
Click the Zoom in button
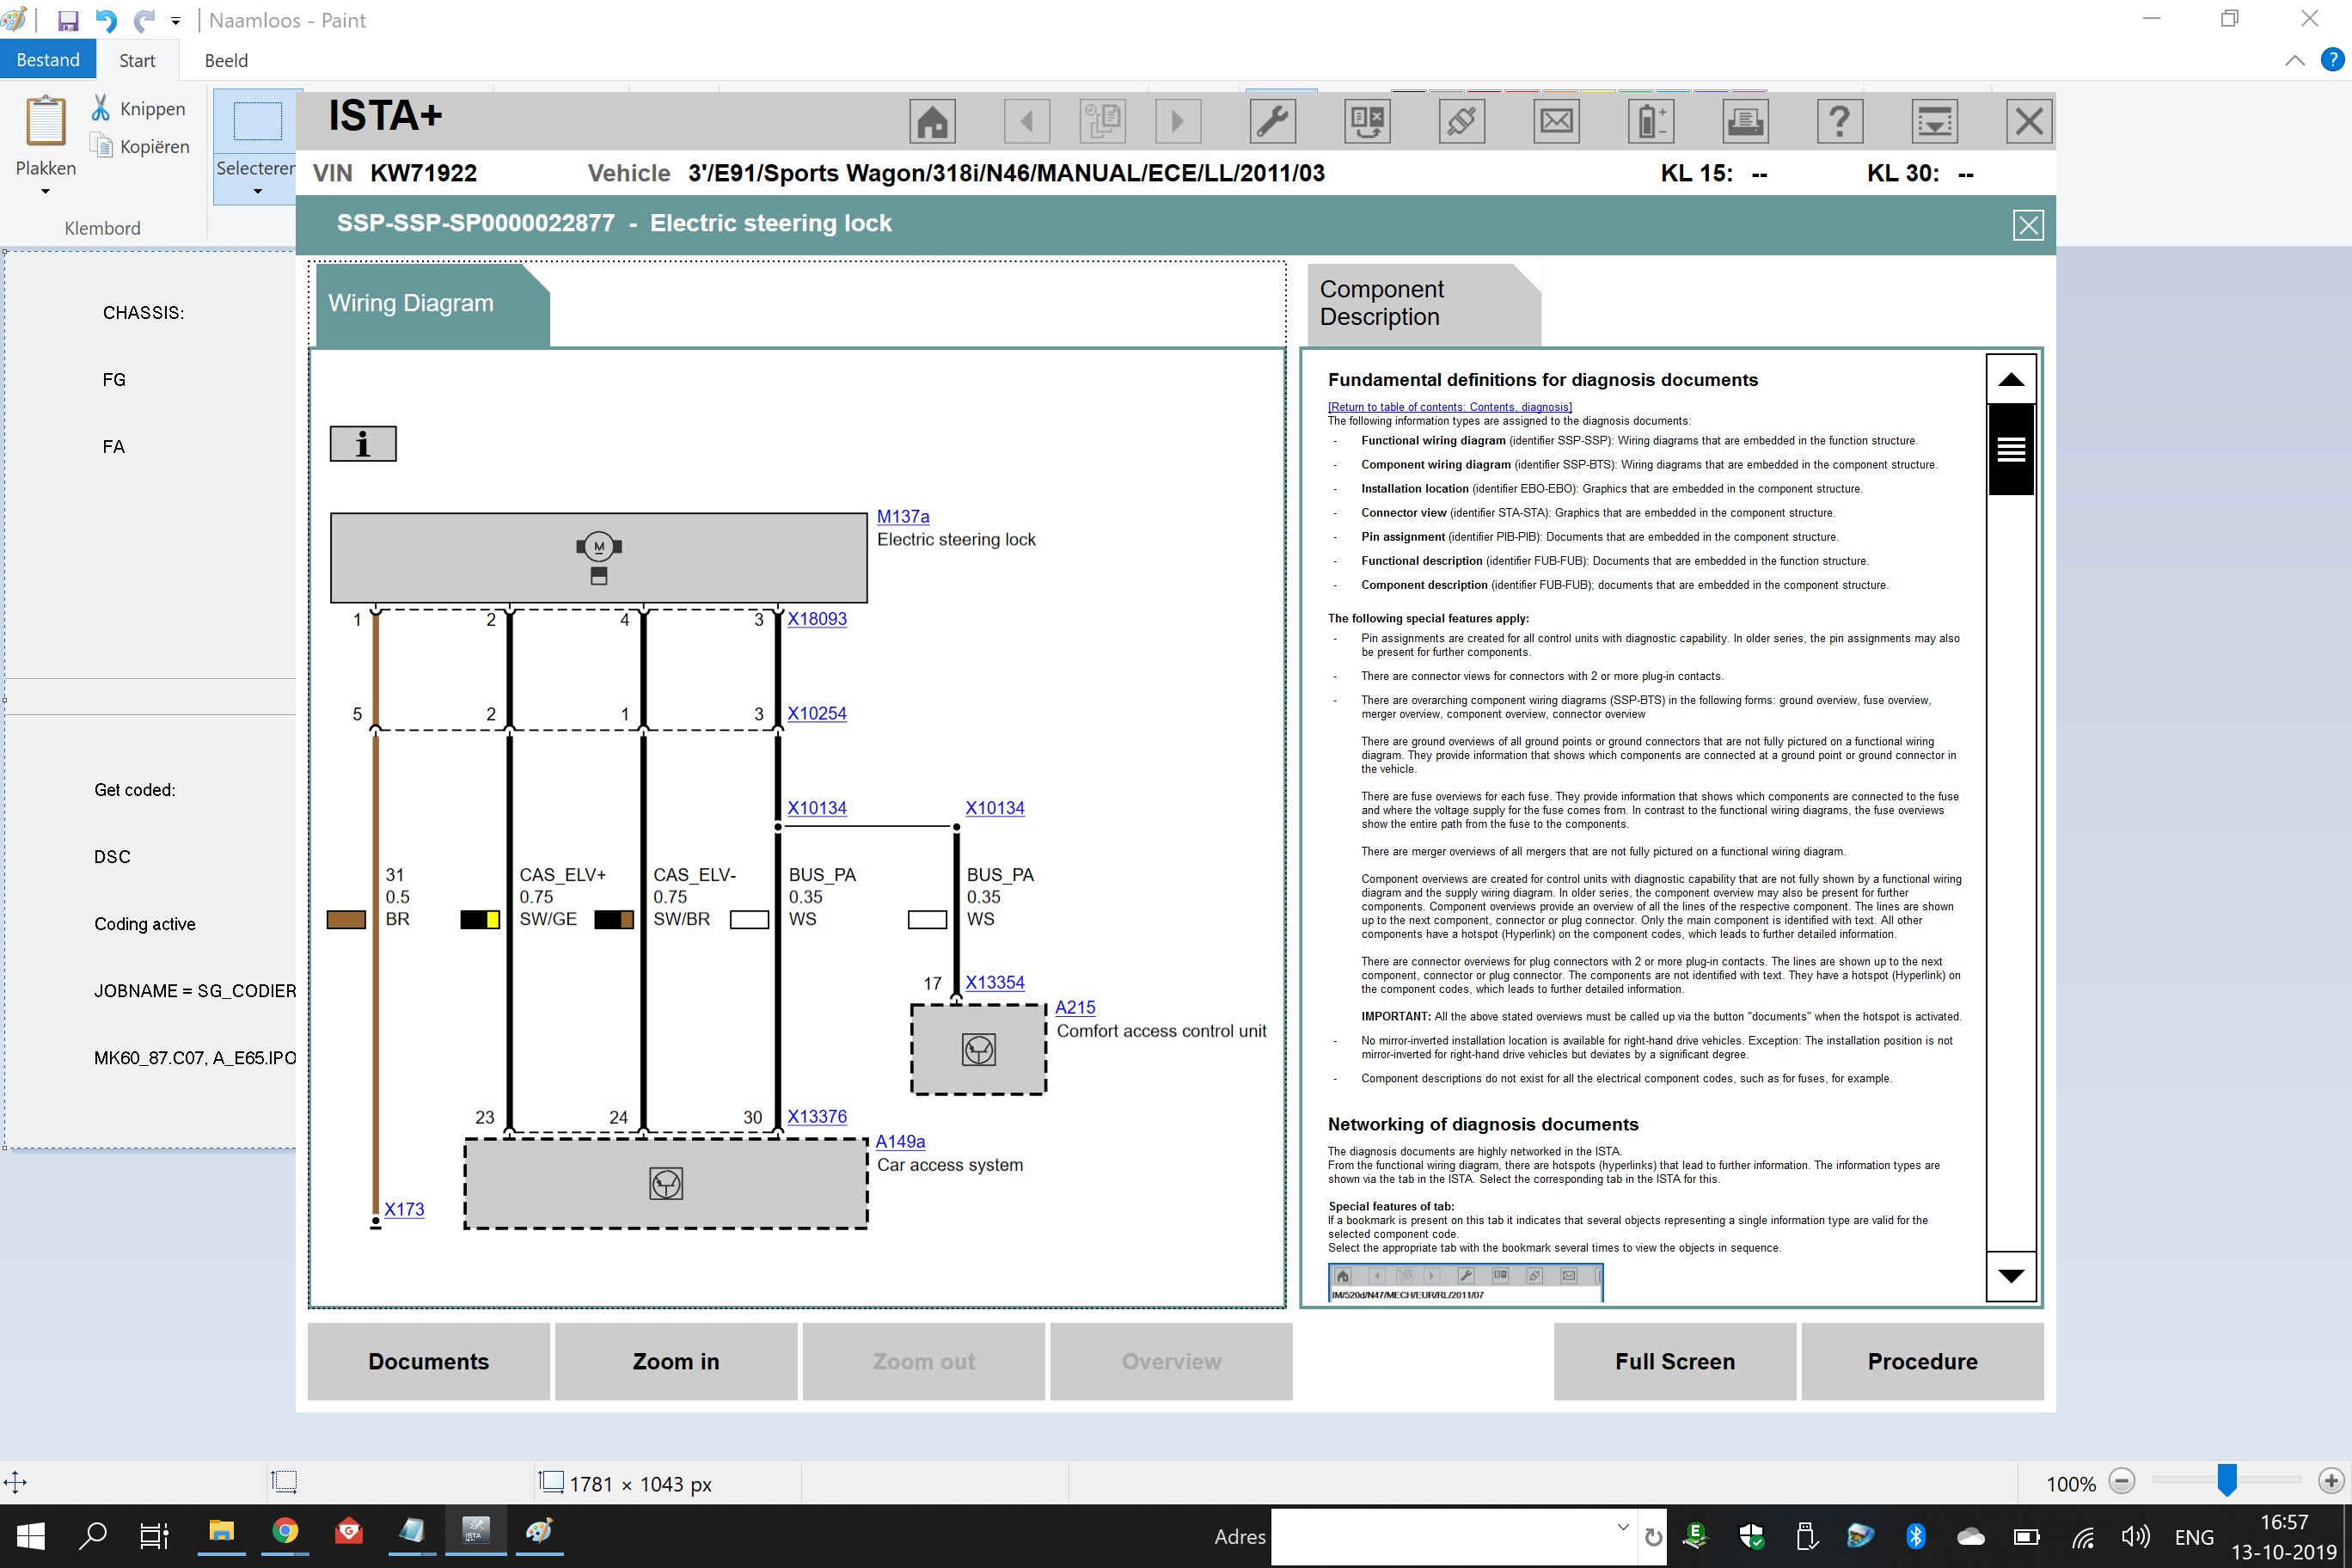point(676,1361)
